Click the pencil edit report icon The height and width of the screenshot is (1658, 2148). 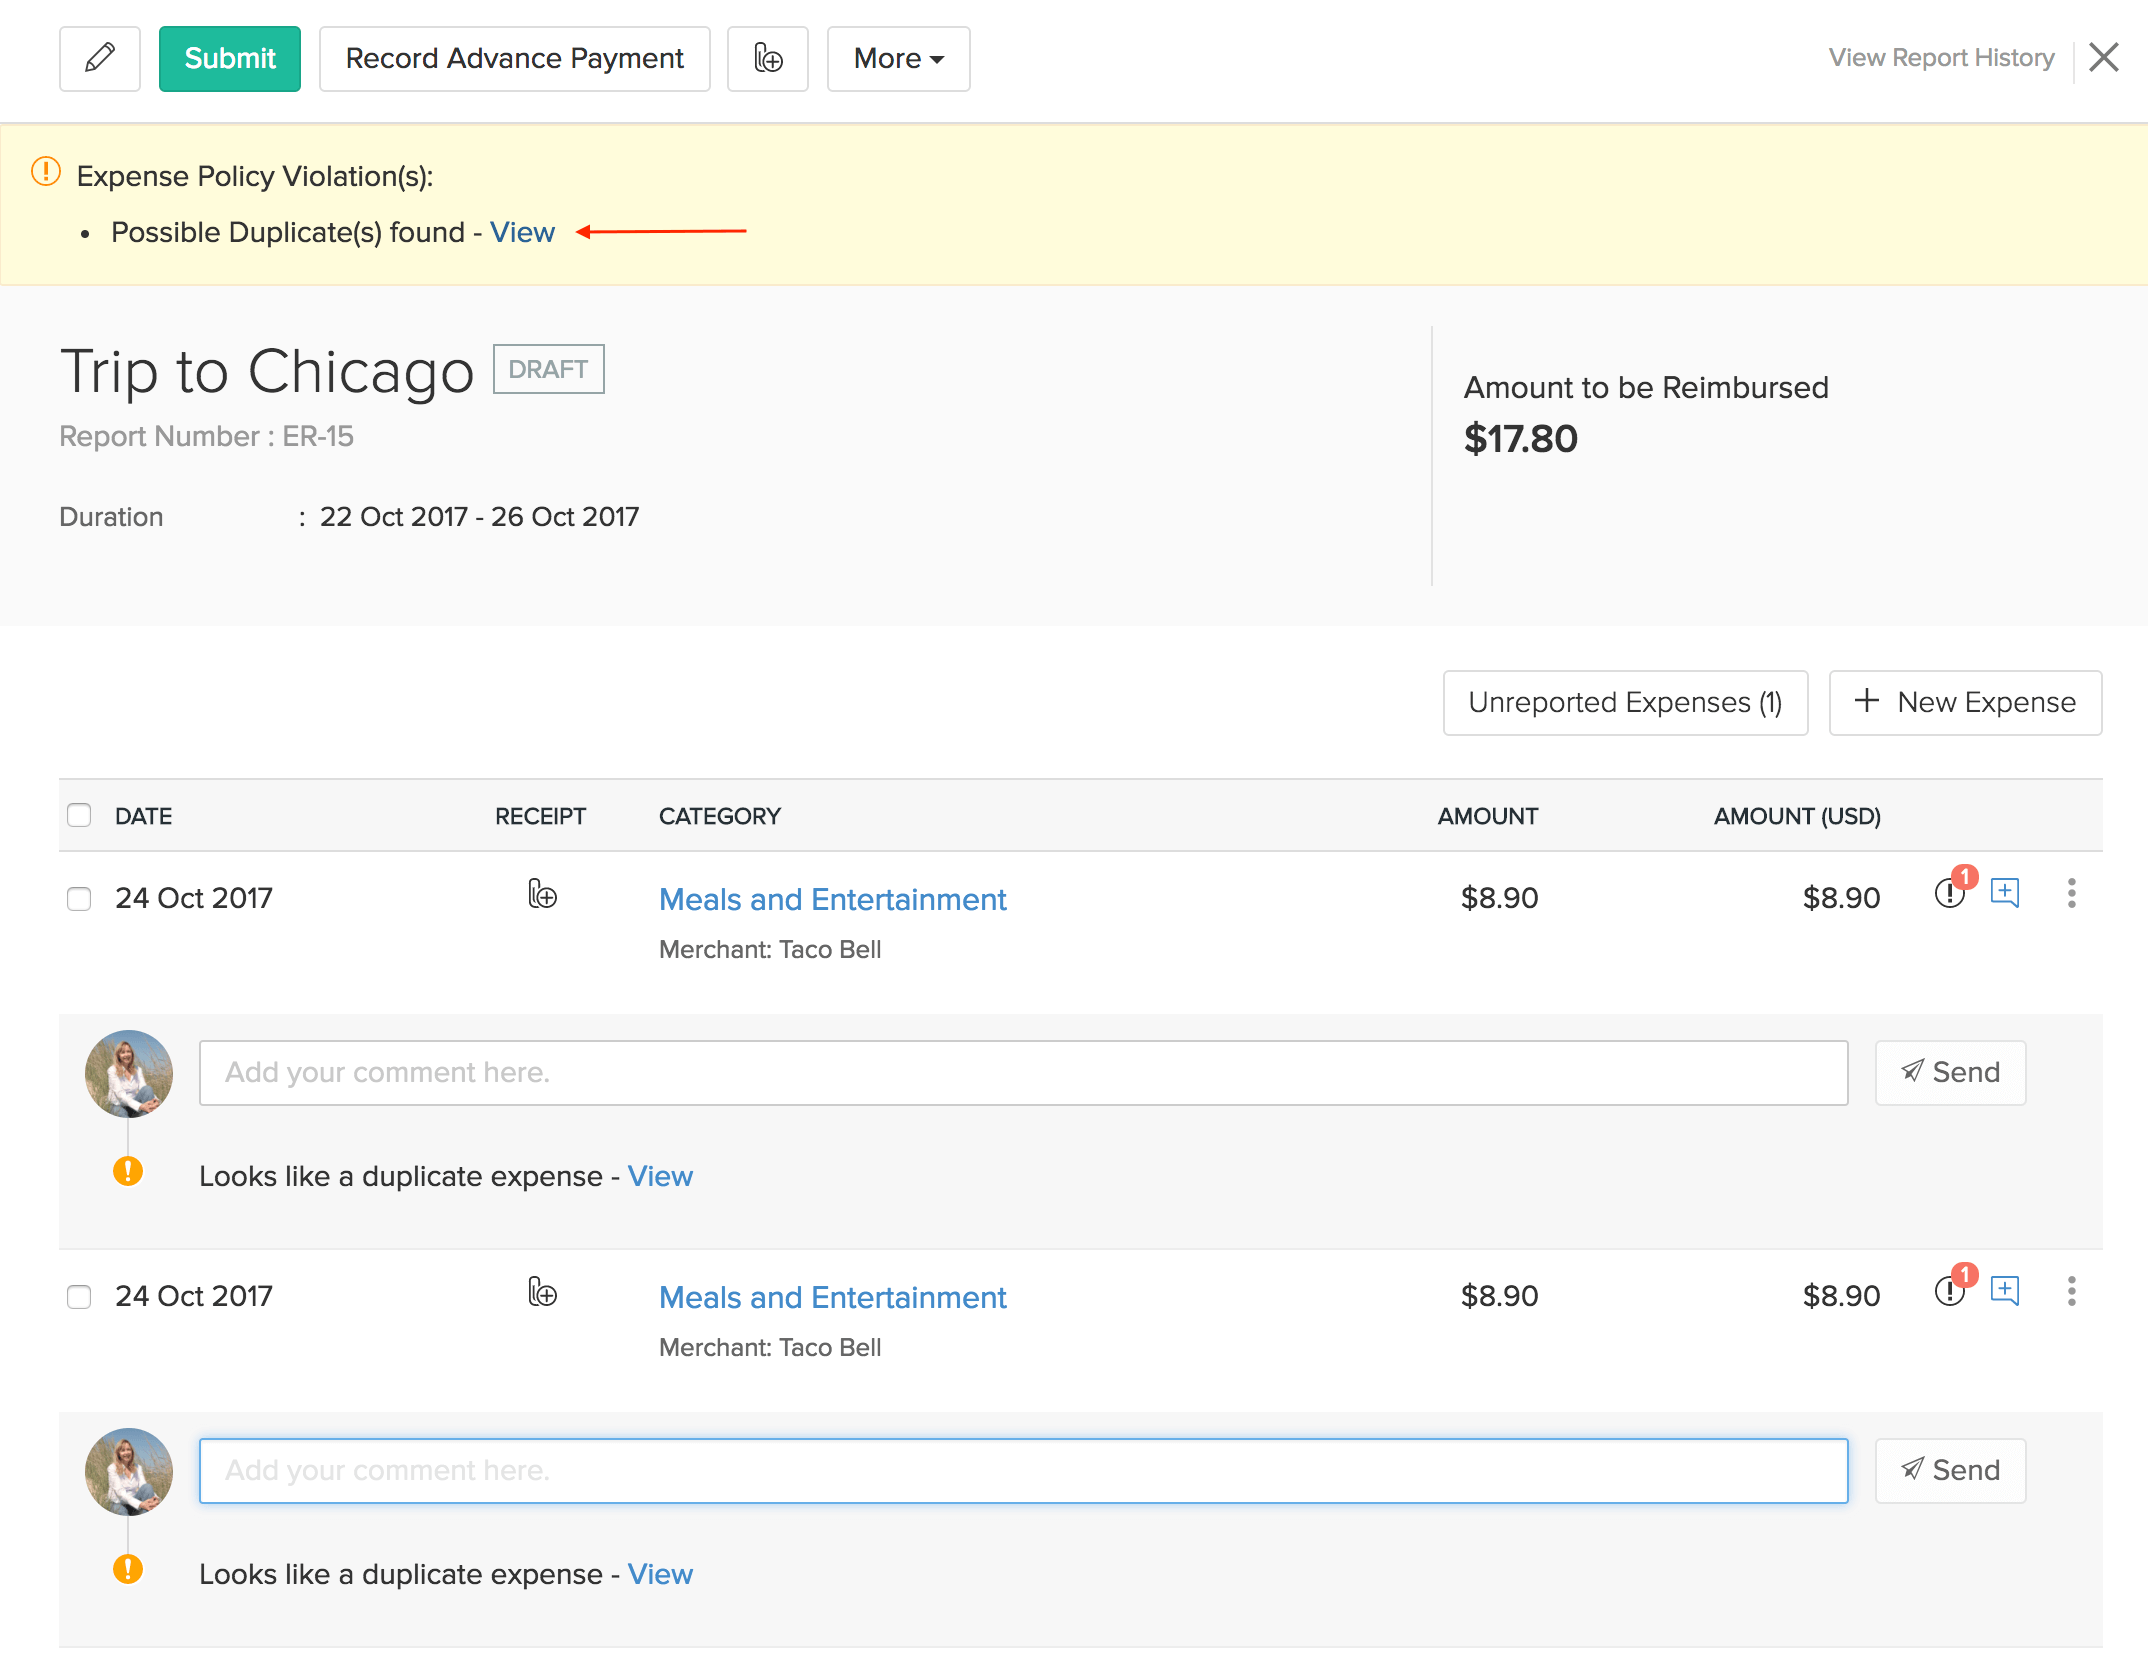[99, 58]
